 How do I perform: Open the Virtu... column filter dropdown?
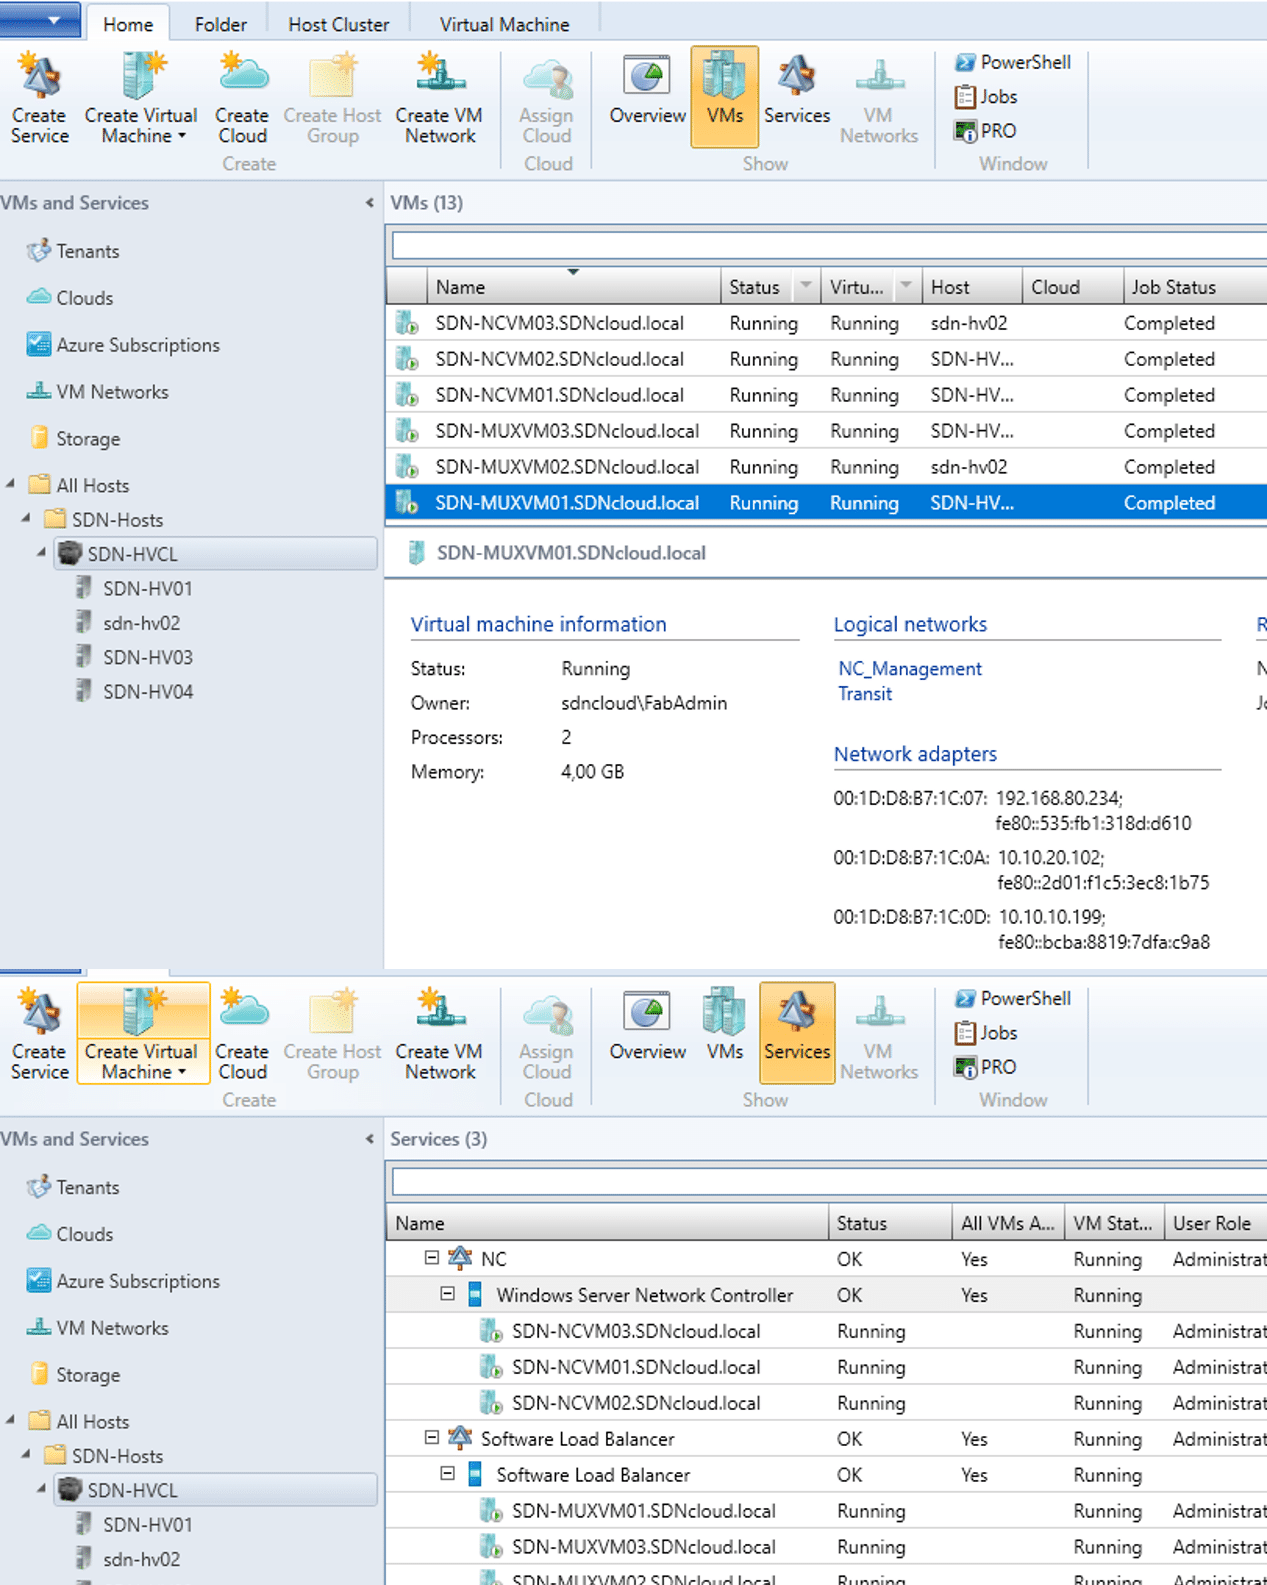pyautogui.click(x=905, y=286)
